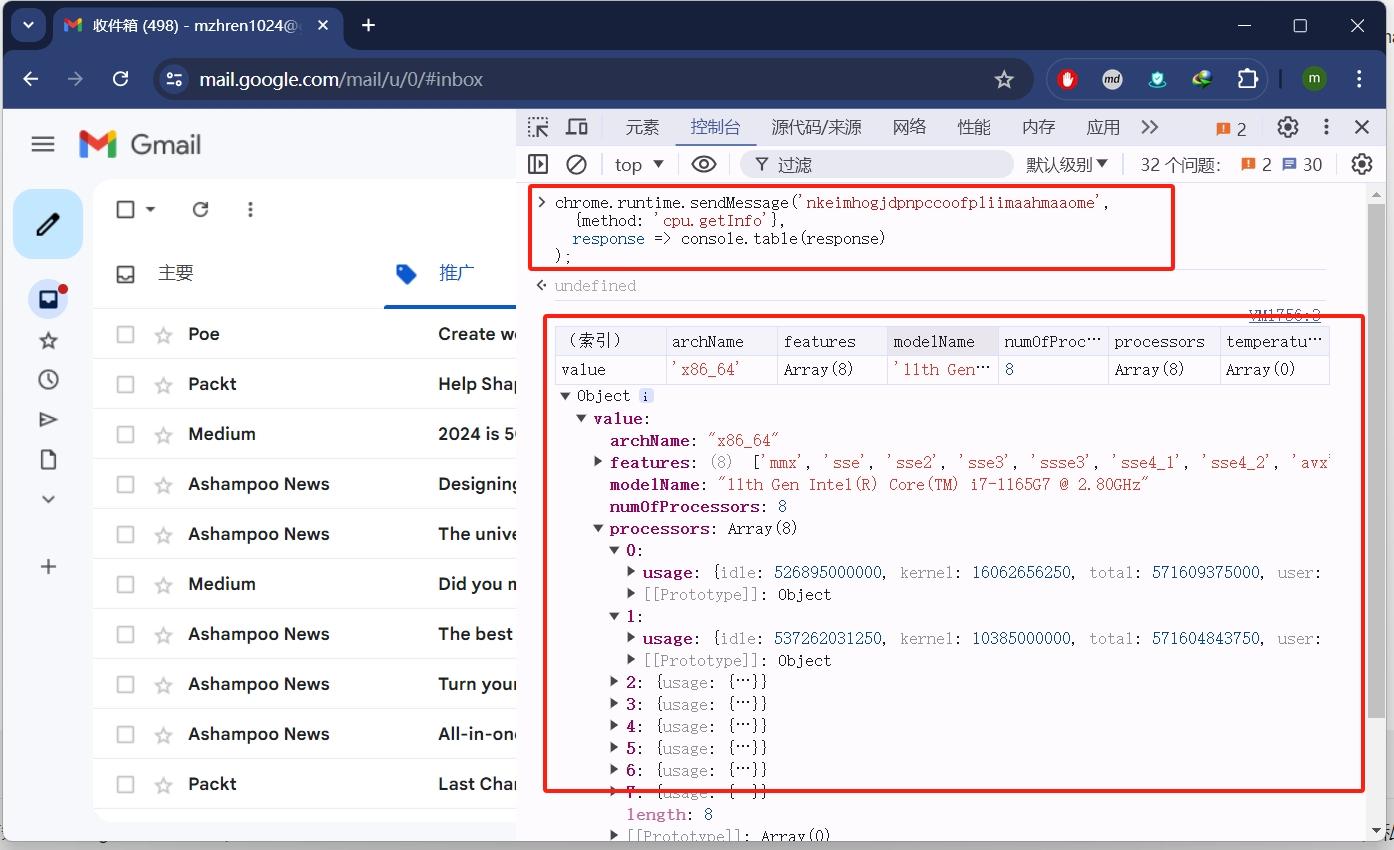Collapse the processors Array(8) node
The height and width of the screenshot is (850, 1394).
click(599, 528)
